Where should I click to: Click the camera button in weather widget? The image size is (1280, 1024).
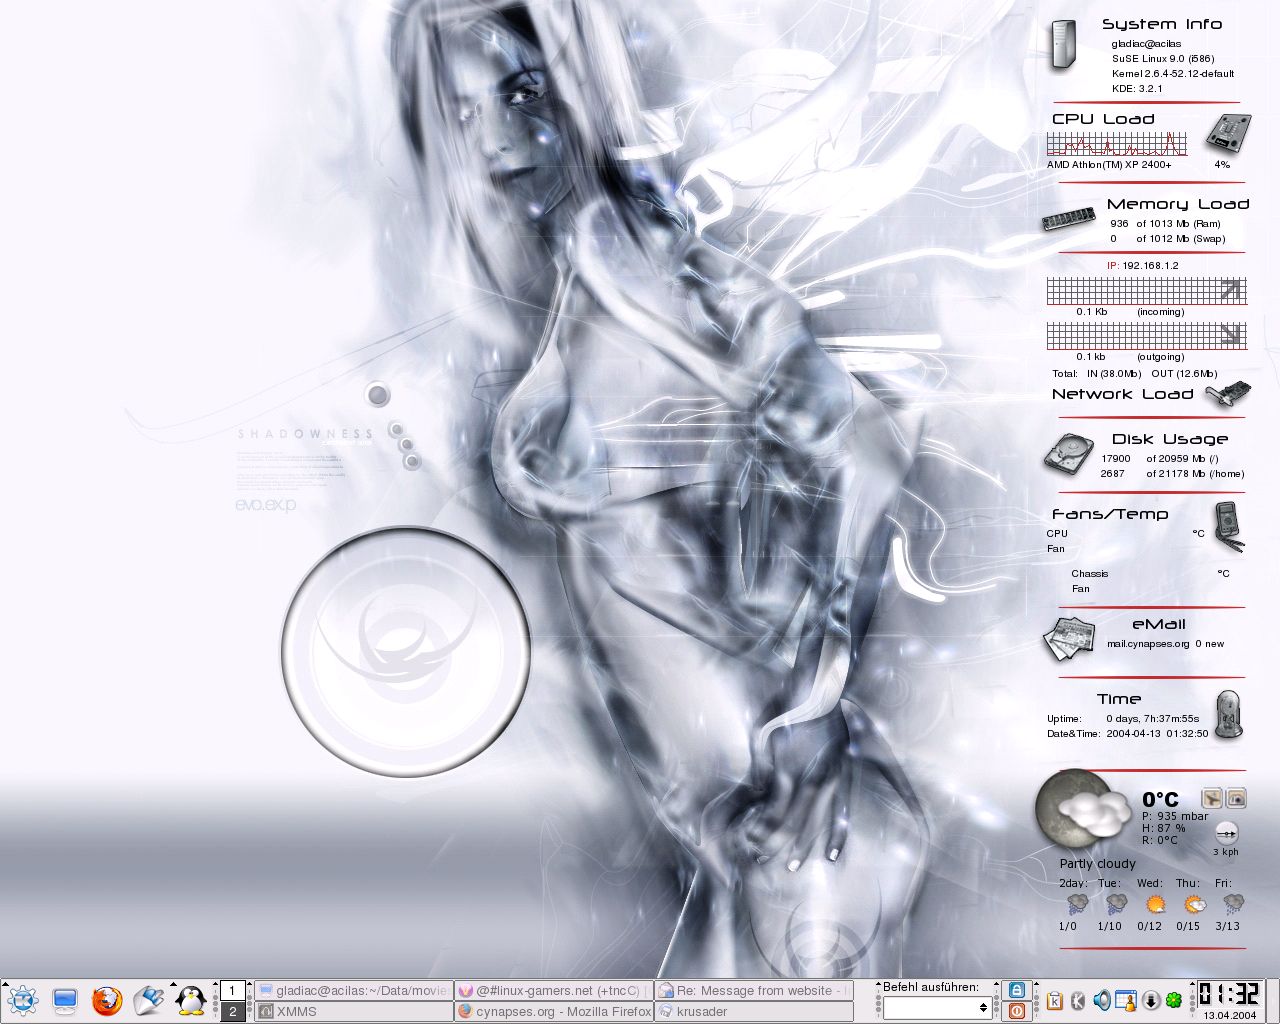coord(1236,798)
